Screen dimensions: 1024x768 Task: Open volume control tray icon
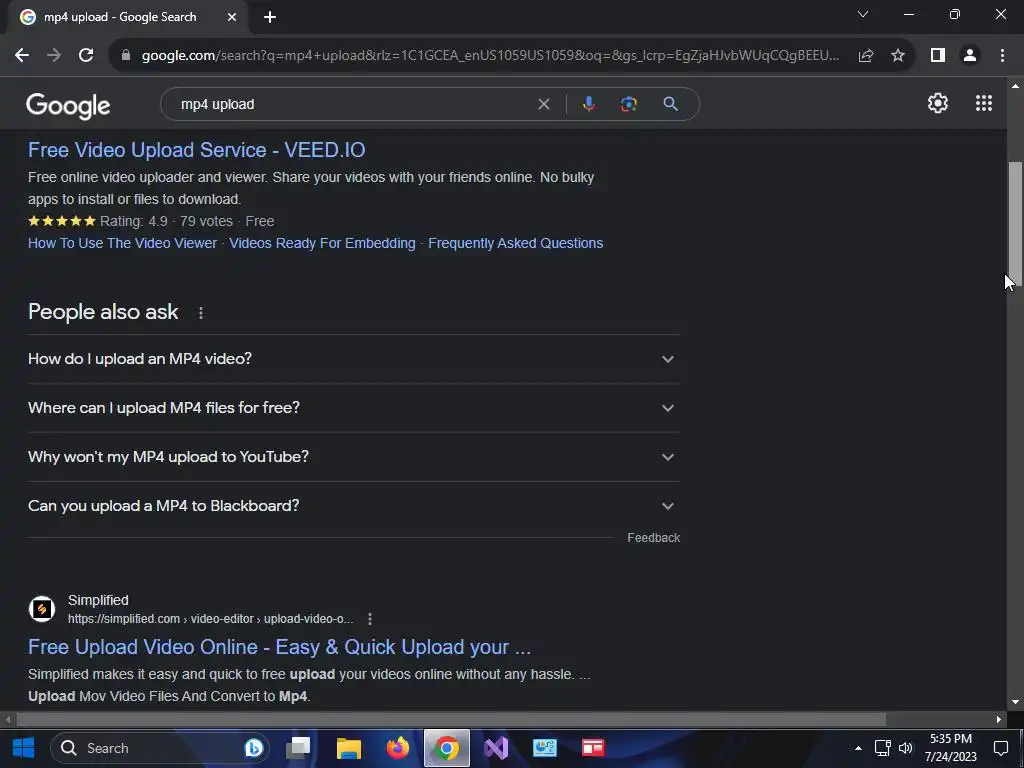(x=905, y=748)
